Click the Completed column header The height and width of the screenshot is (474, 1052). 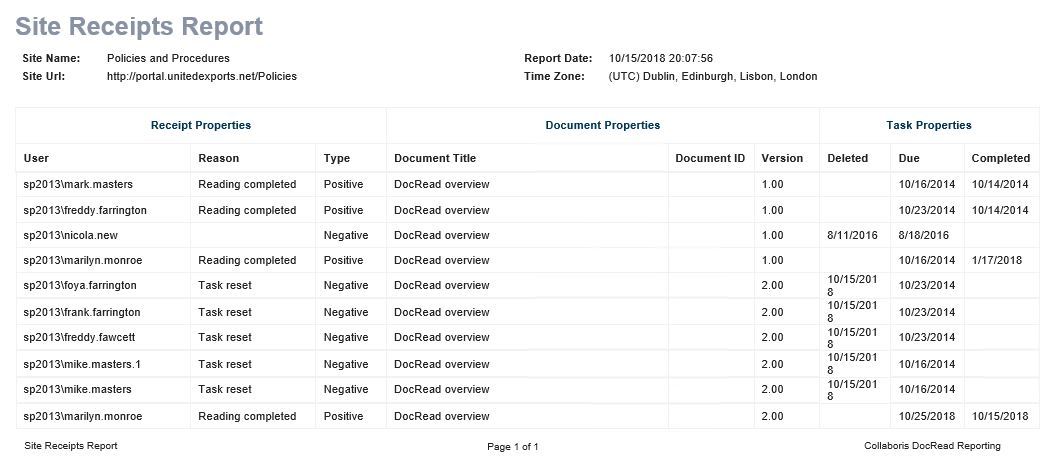1000,158
